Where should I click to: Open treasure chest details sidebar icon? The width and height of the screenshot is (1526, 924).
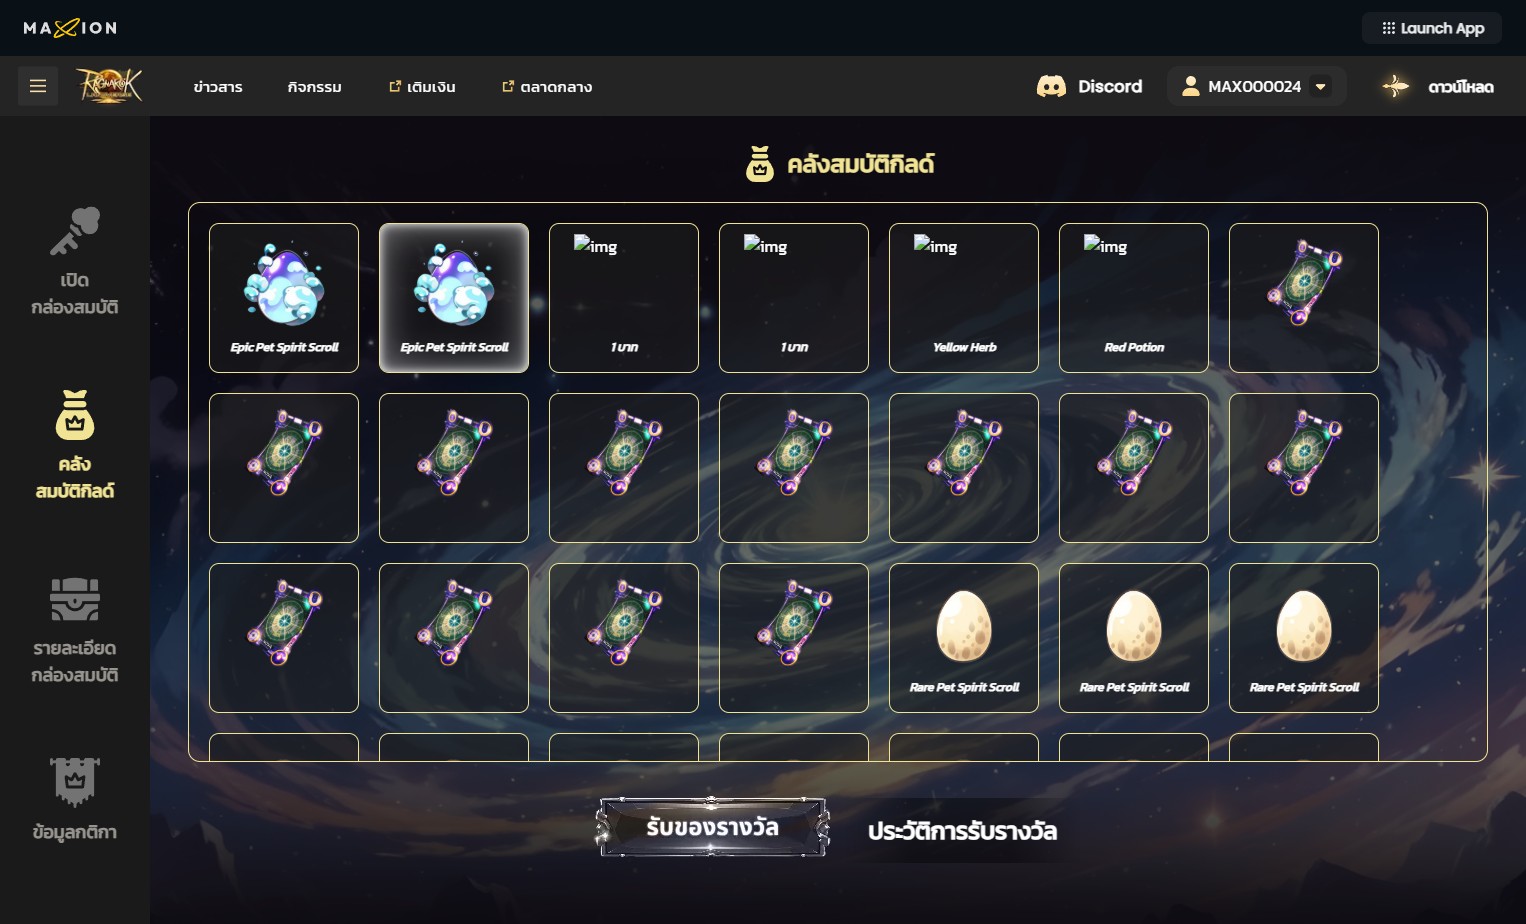click(x=75, y=600)
